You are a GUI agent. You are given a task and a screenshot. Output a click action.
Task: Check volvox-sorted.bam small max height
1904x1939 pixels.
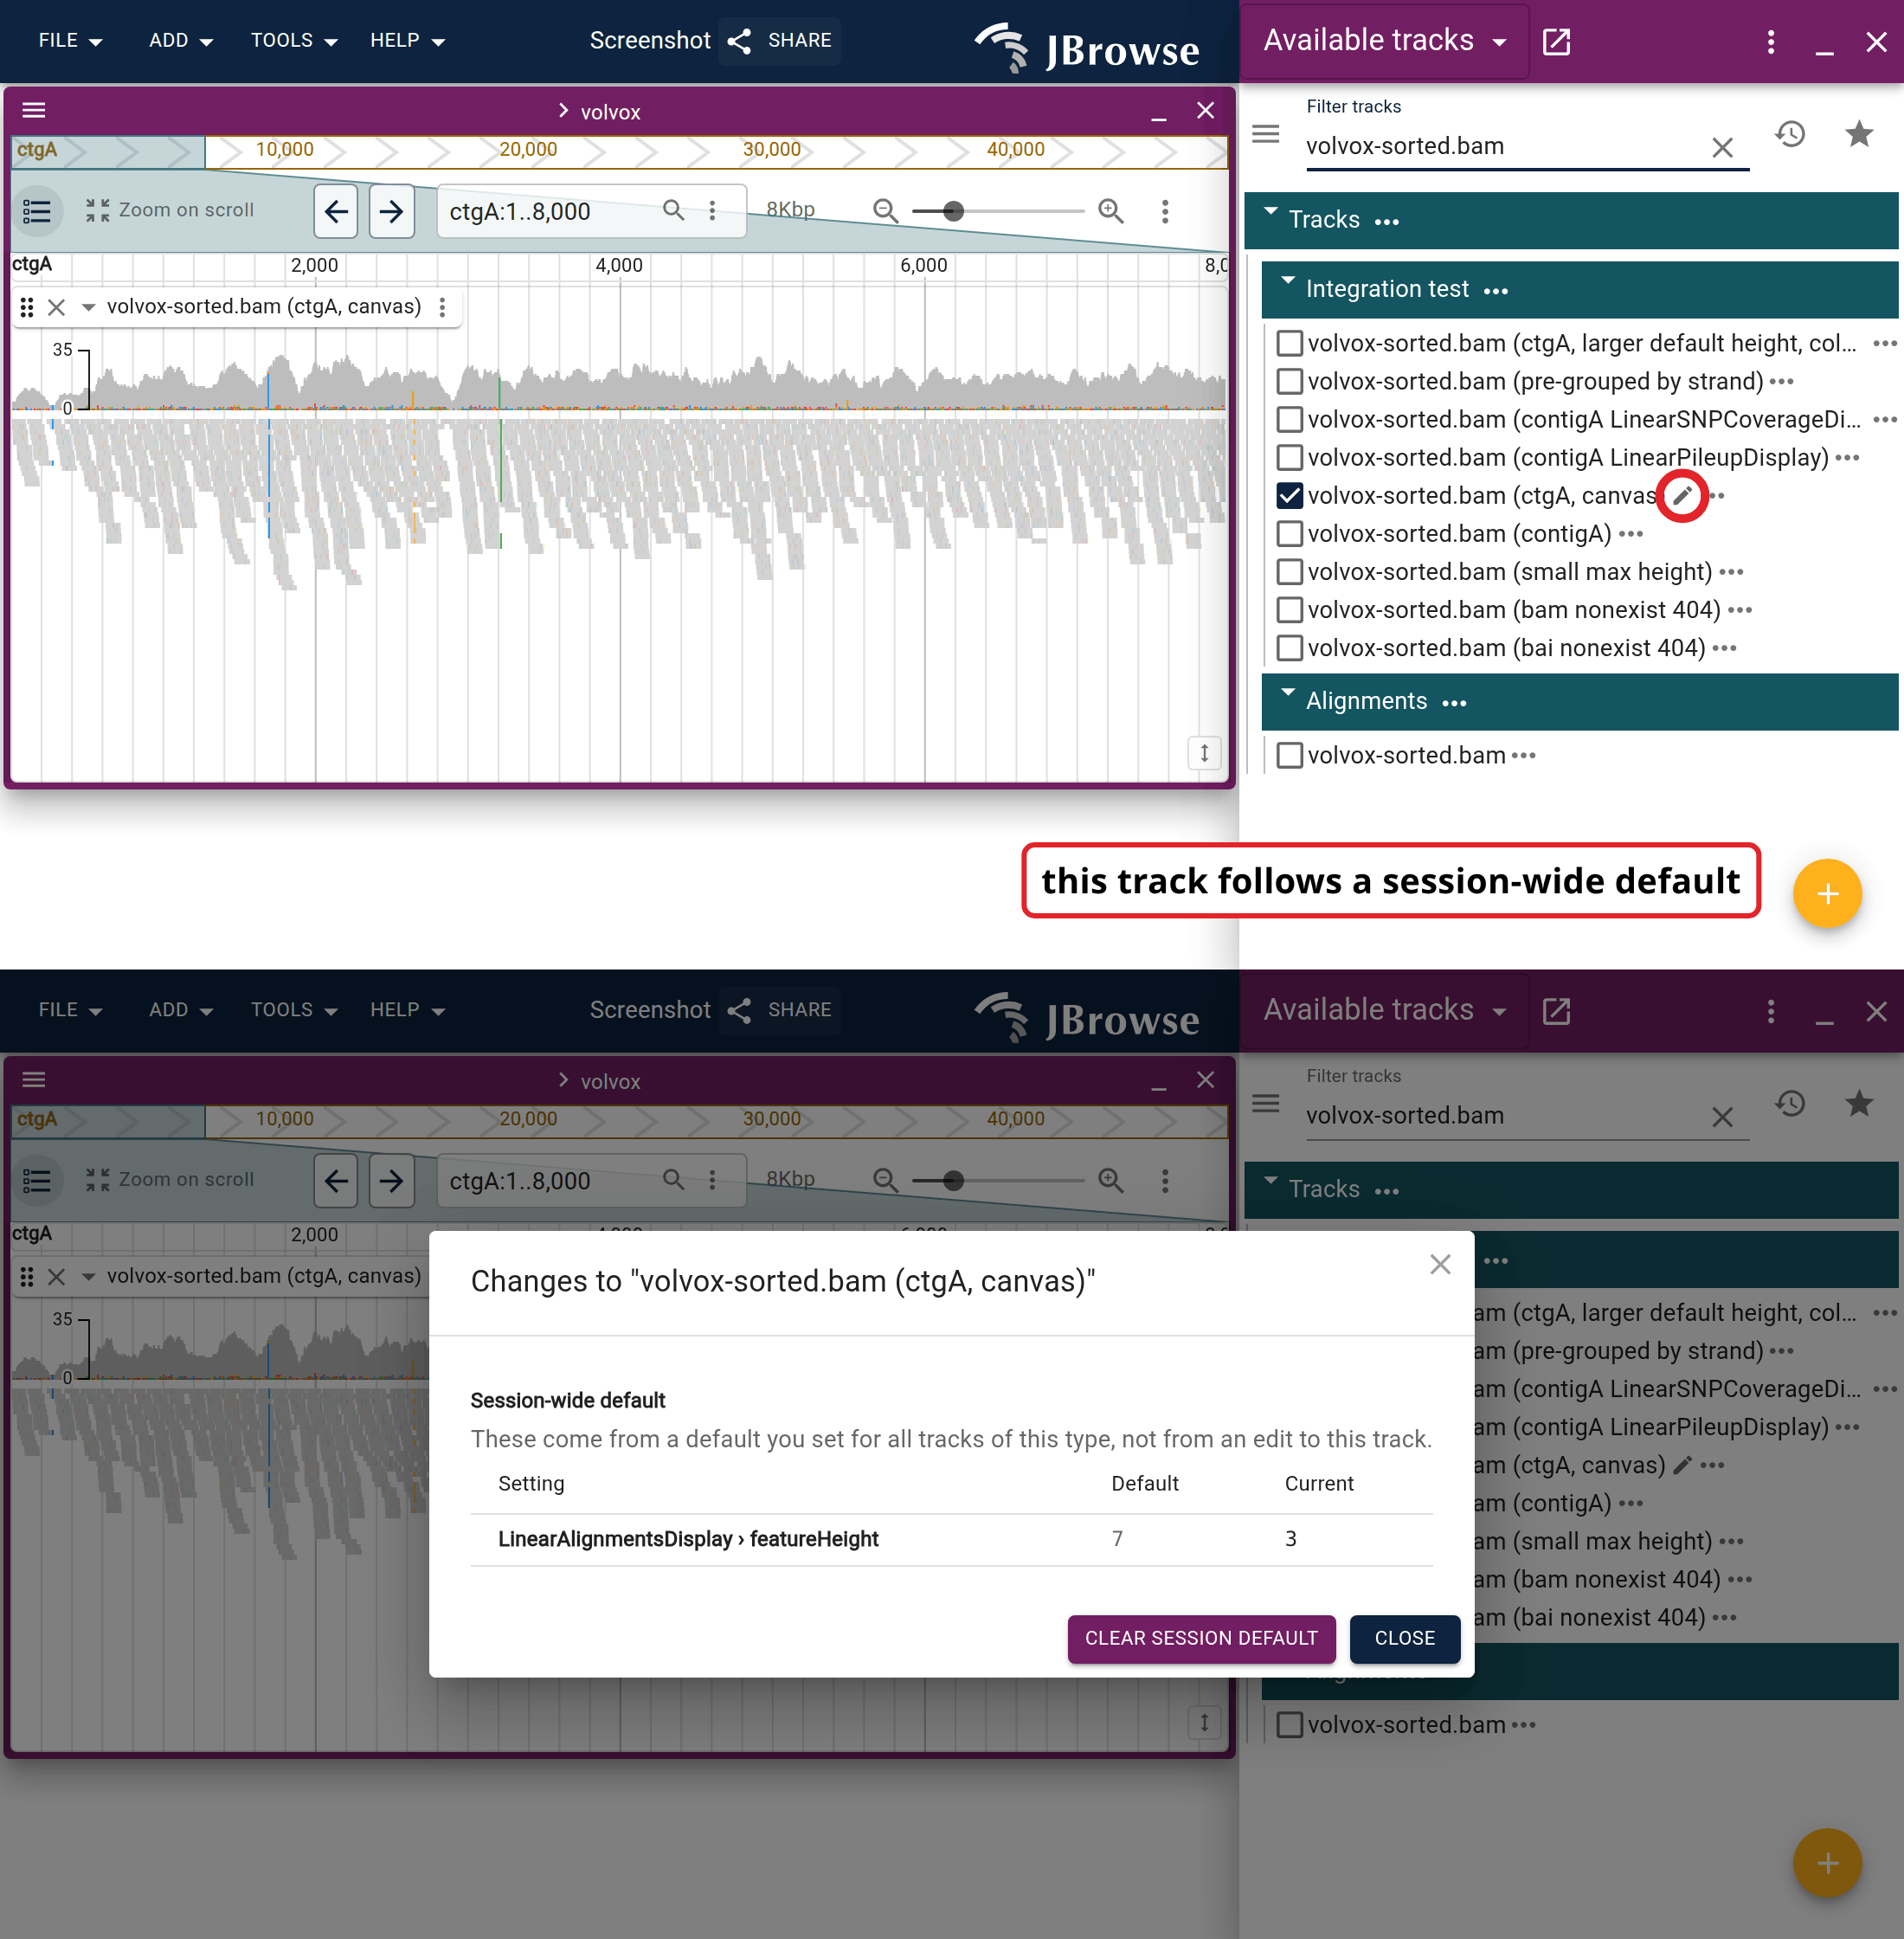tap(1289, 571)
